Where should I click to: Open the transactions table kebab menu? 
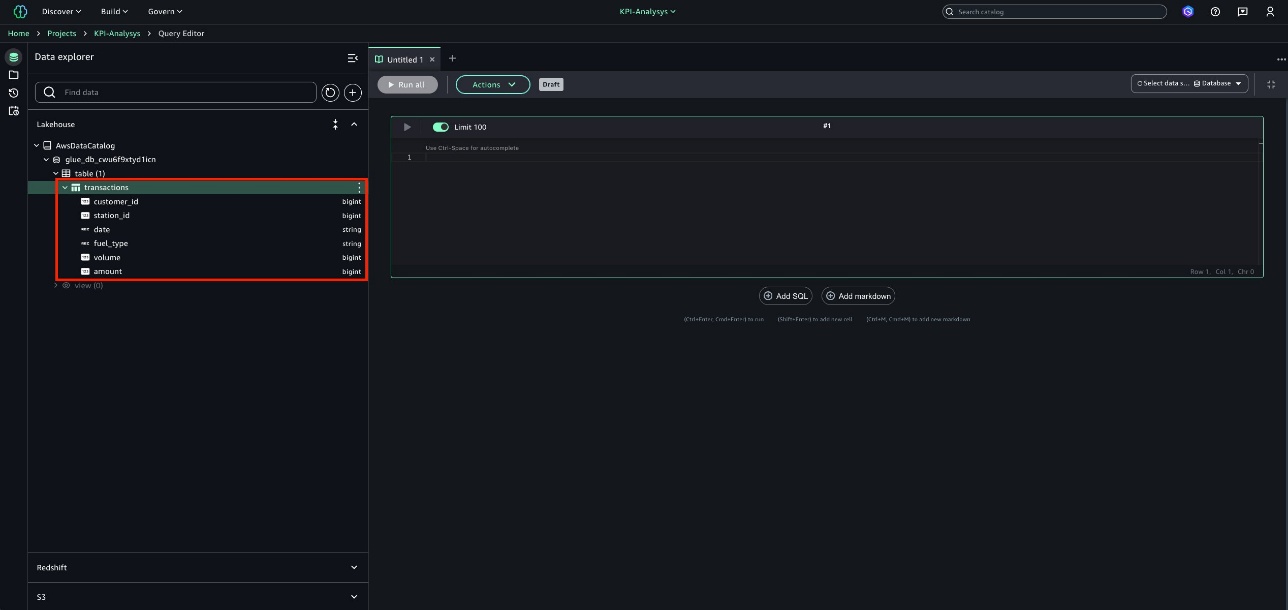(x=359, y=187)
